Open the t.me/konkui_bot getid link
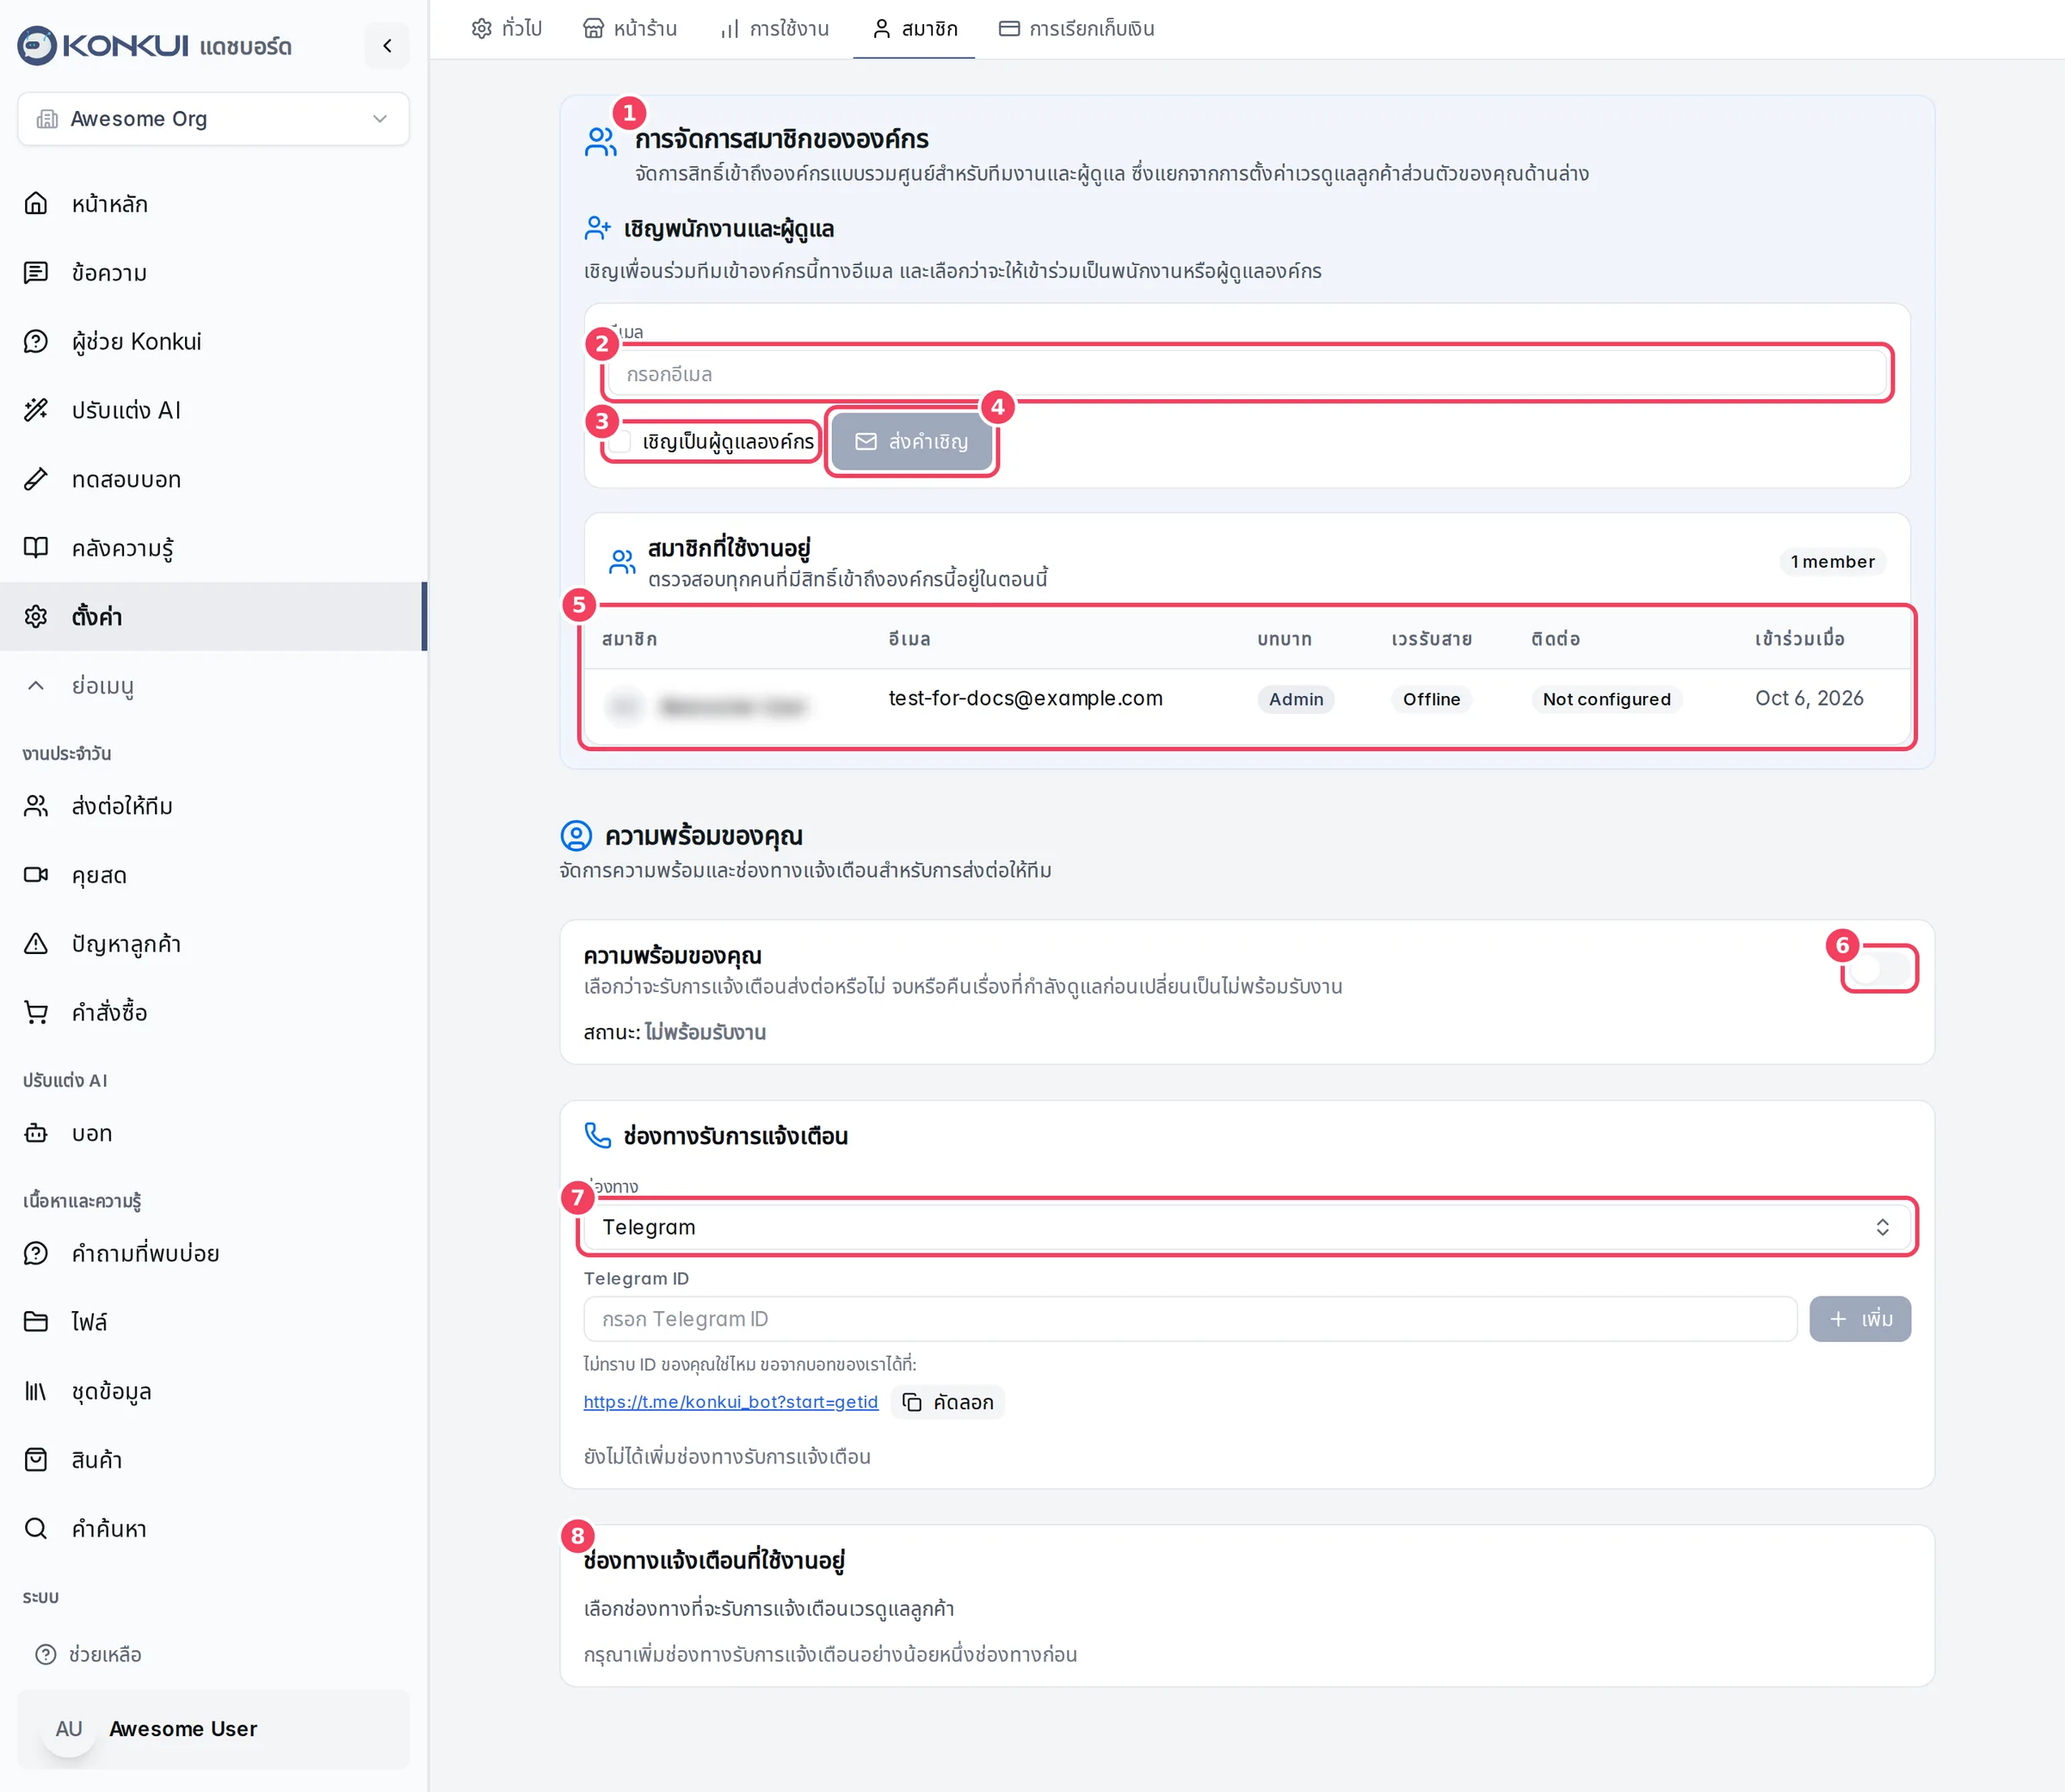 [x=731, y=1402]
